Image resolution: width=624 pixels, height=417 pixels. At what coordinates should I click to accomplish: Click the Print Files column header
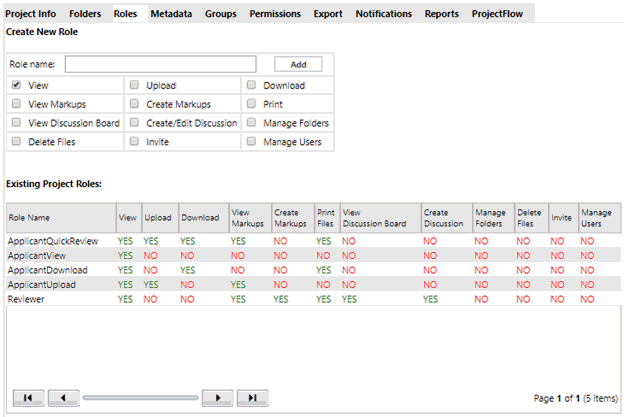click(327, 218)
